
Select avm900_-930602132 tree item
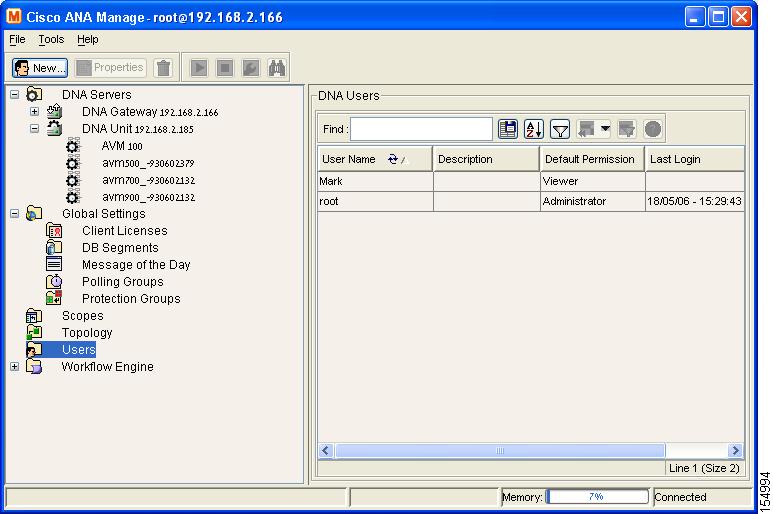click(148, 197)
